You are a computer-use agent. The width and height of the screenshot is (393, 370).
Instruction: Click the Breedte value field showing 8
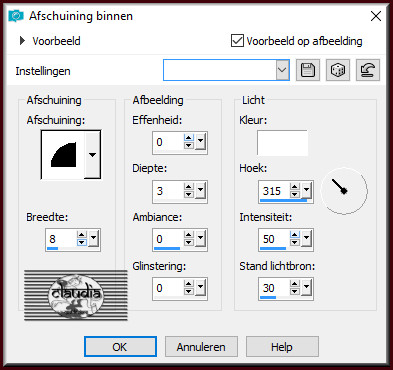click(x=62, y=239)
